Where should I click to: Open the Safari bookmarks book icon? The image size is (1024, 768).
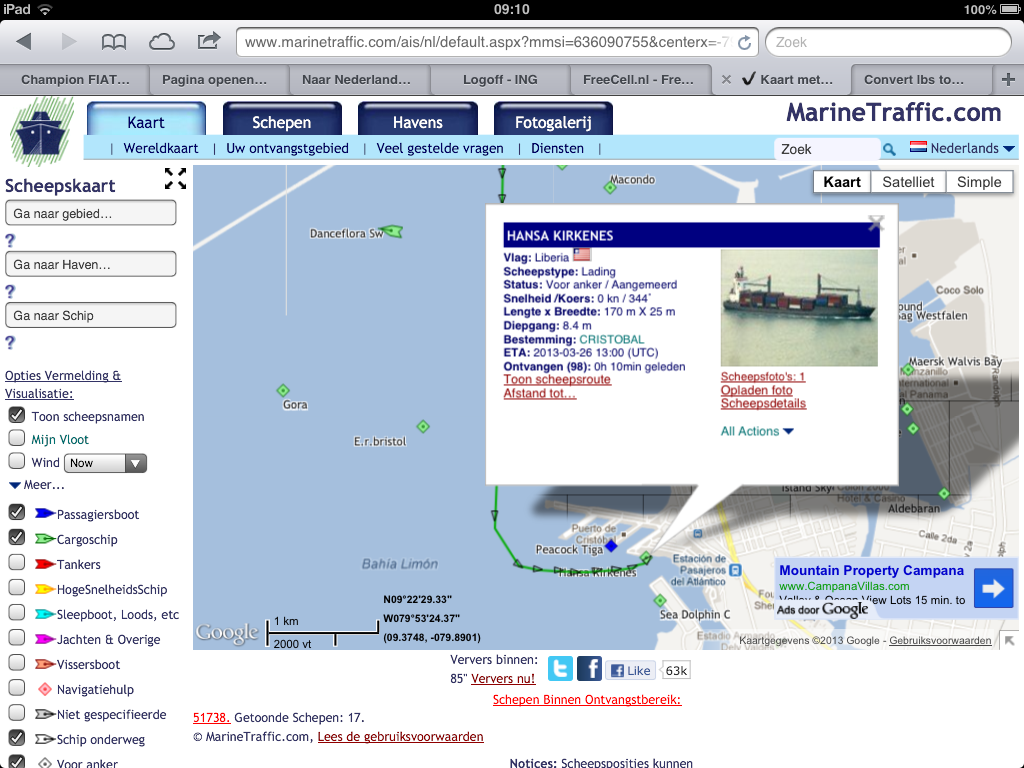coord(114,42)
